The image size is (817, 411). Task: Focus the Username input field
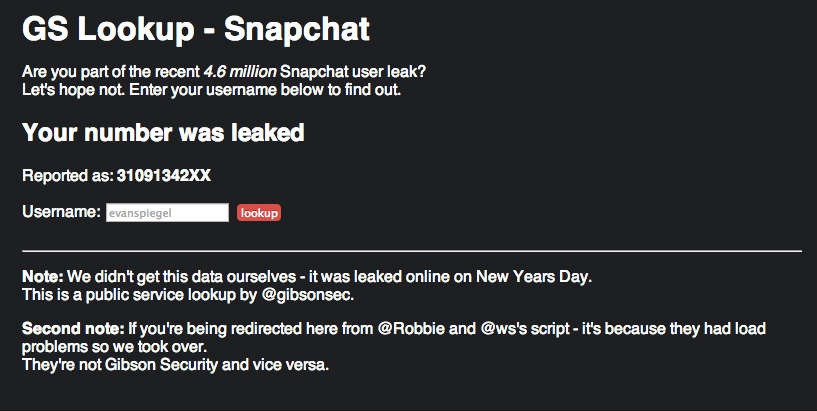(x=168, y=212)
